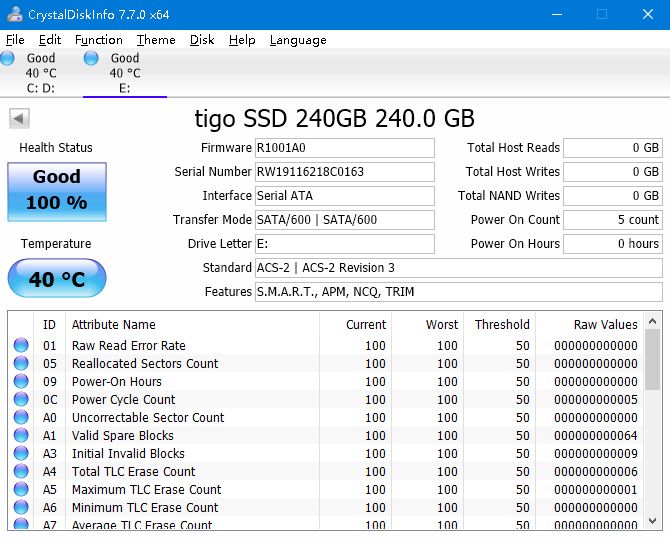This screenshot has height=538, width=670.
Task: Click the Standard field ACS-2
Action: [459, 268]
